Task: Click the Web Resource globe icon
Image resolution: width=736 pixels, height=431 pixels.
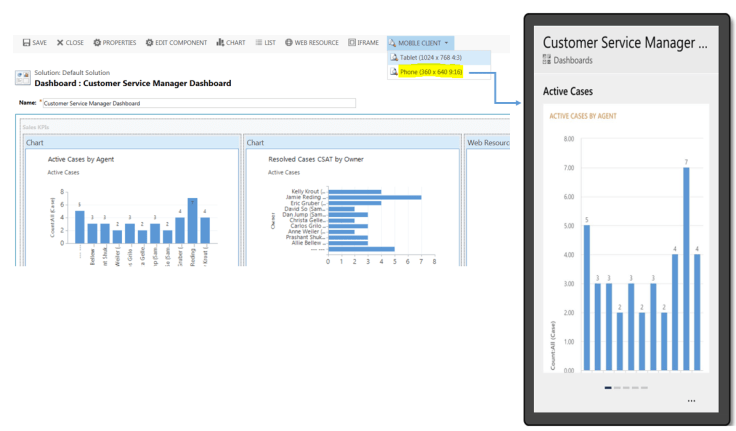Action: pos(289,43)
